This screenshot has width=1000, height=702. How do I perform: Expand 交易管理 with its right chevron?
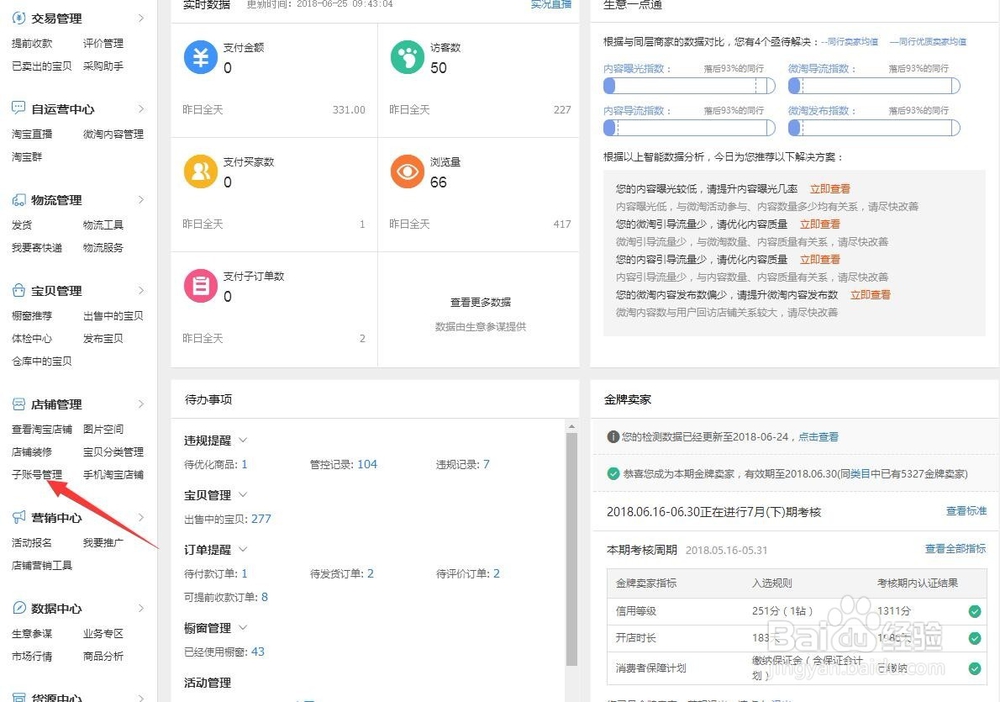[x=141, y=18]
